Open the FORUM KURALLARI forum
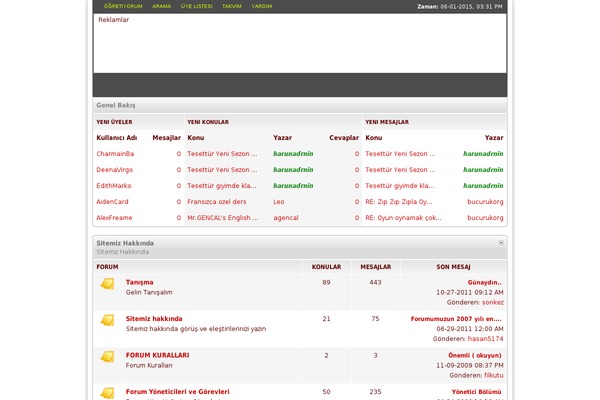600x400 pixels. coord(157,355)
